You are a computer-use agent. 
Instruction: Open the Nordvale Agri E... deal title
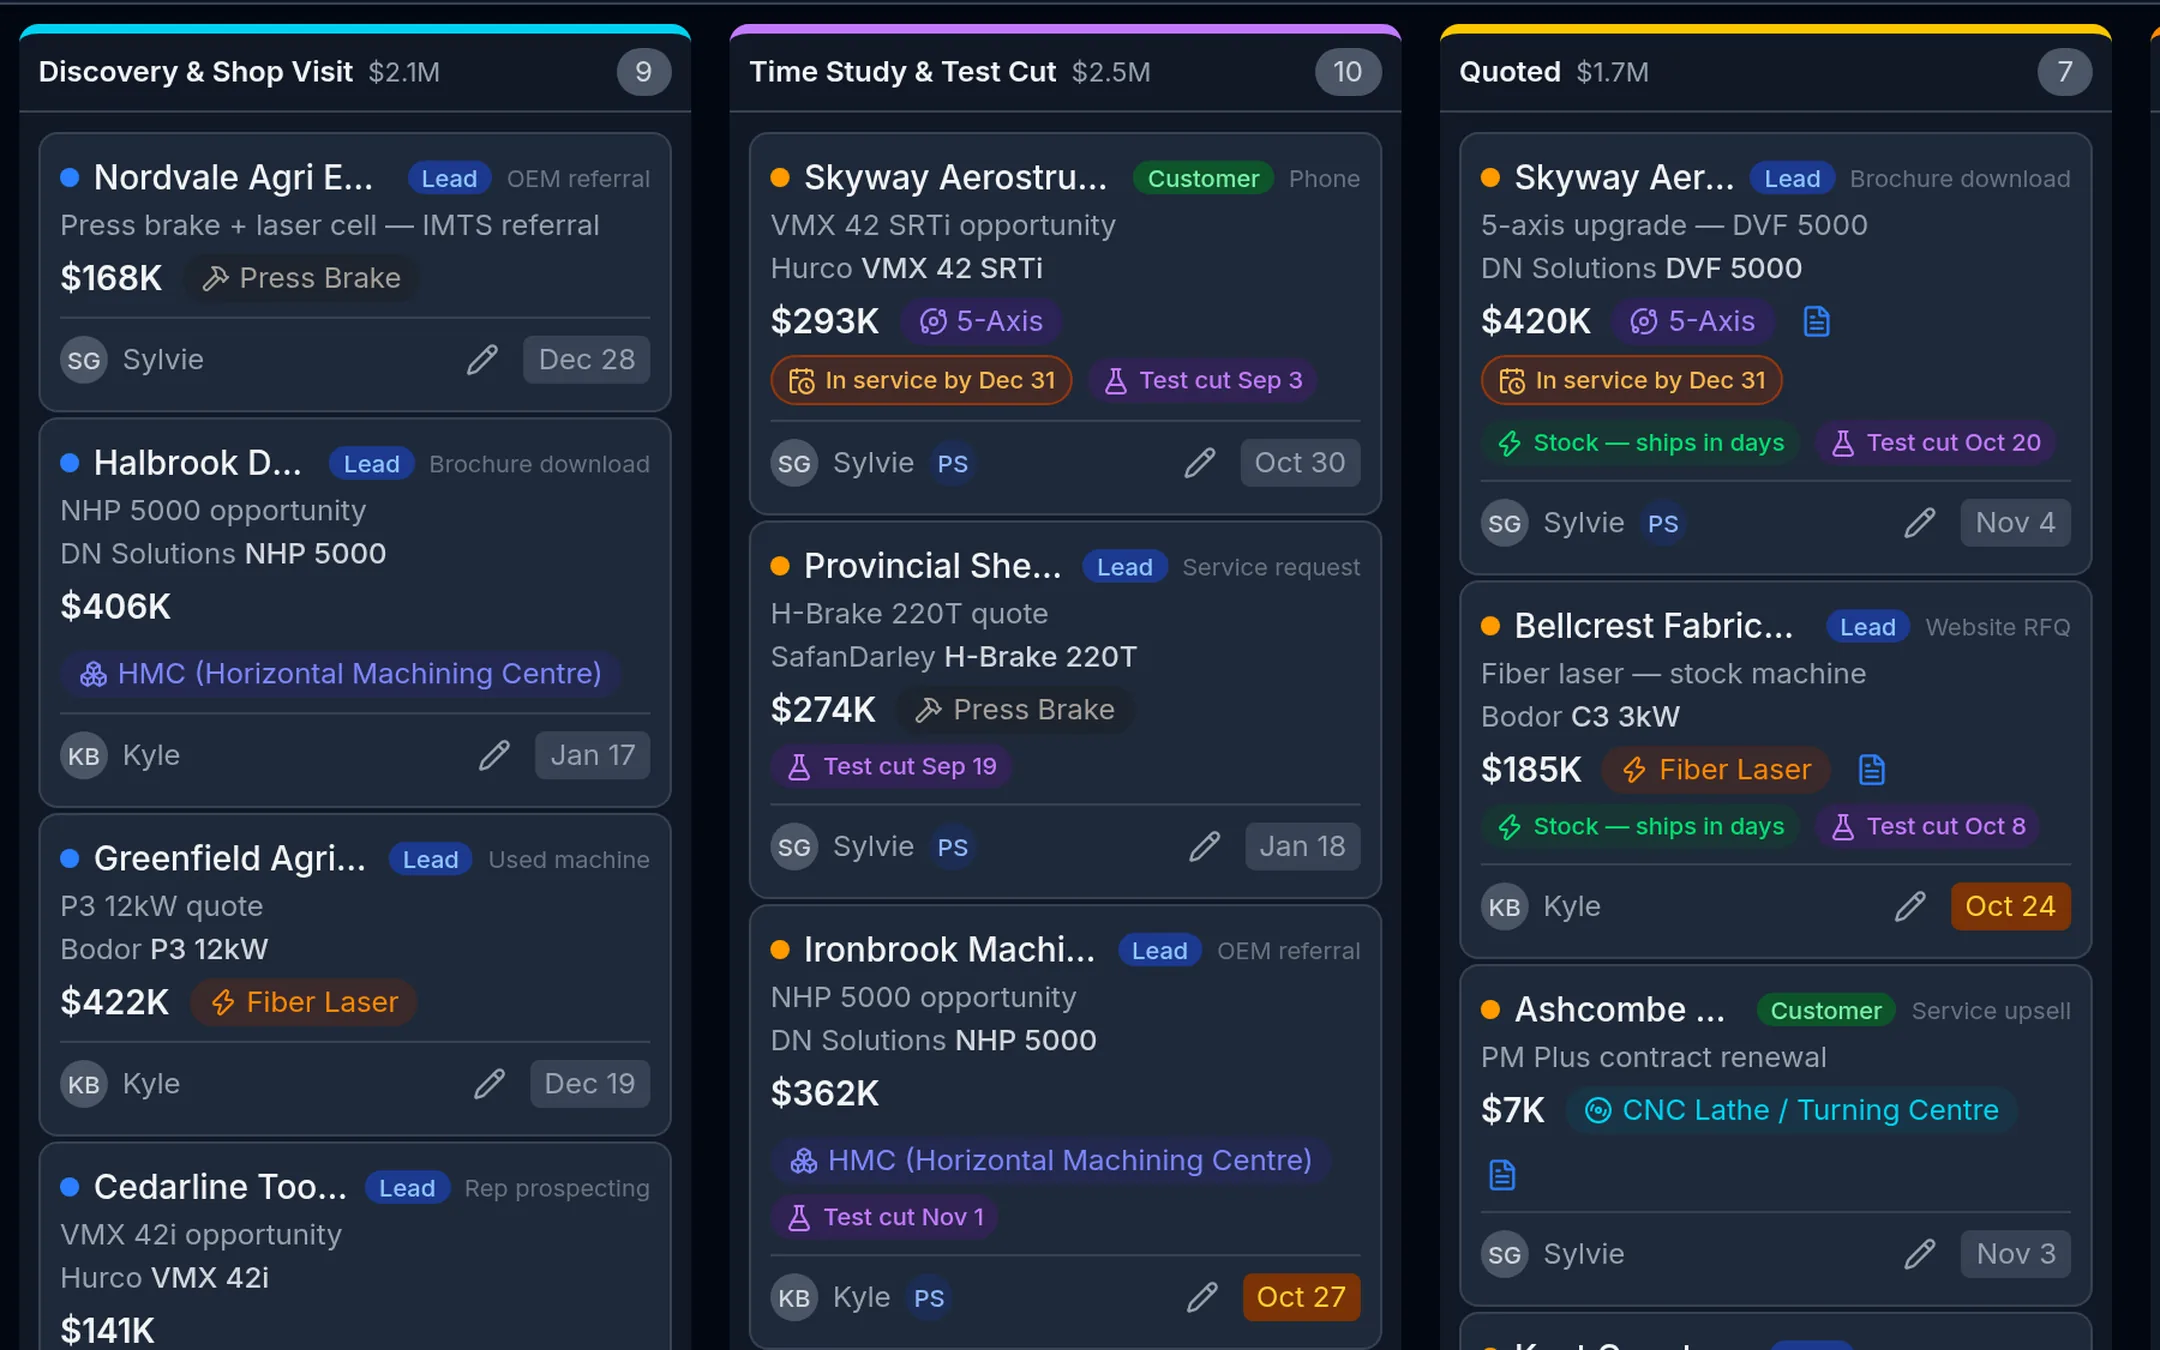point(233,177)
